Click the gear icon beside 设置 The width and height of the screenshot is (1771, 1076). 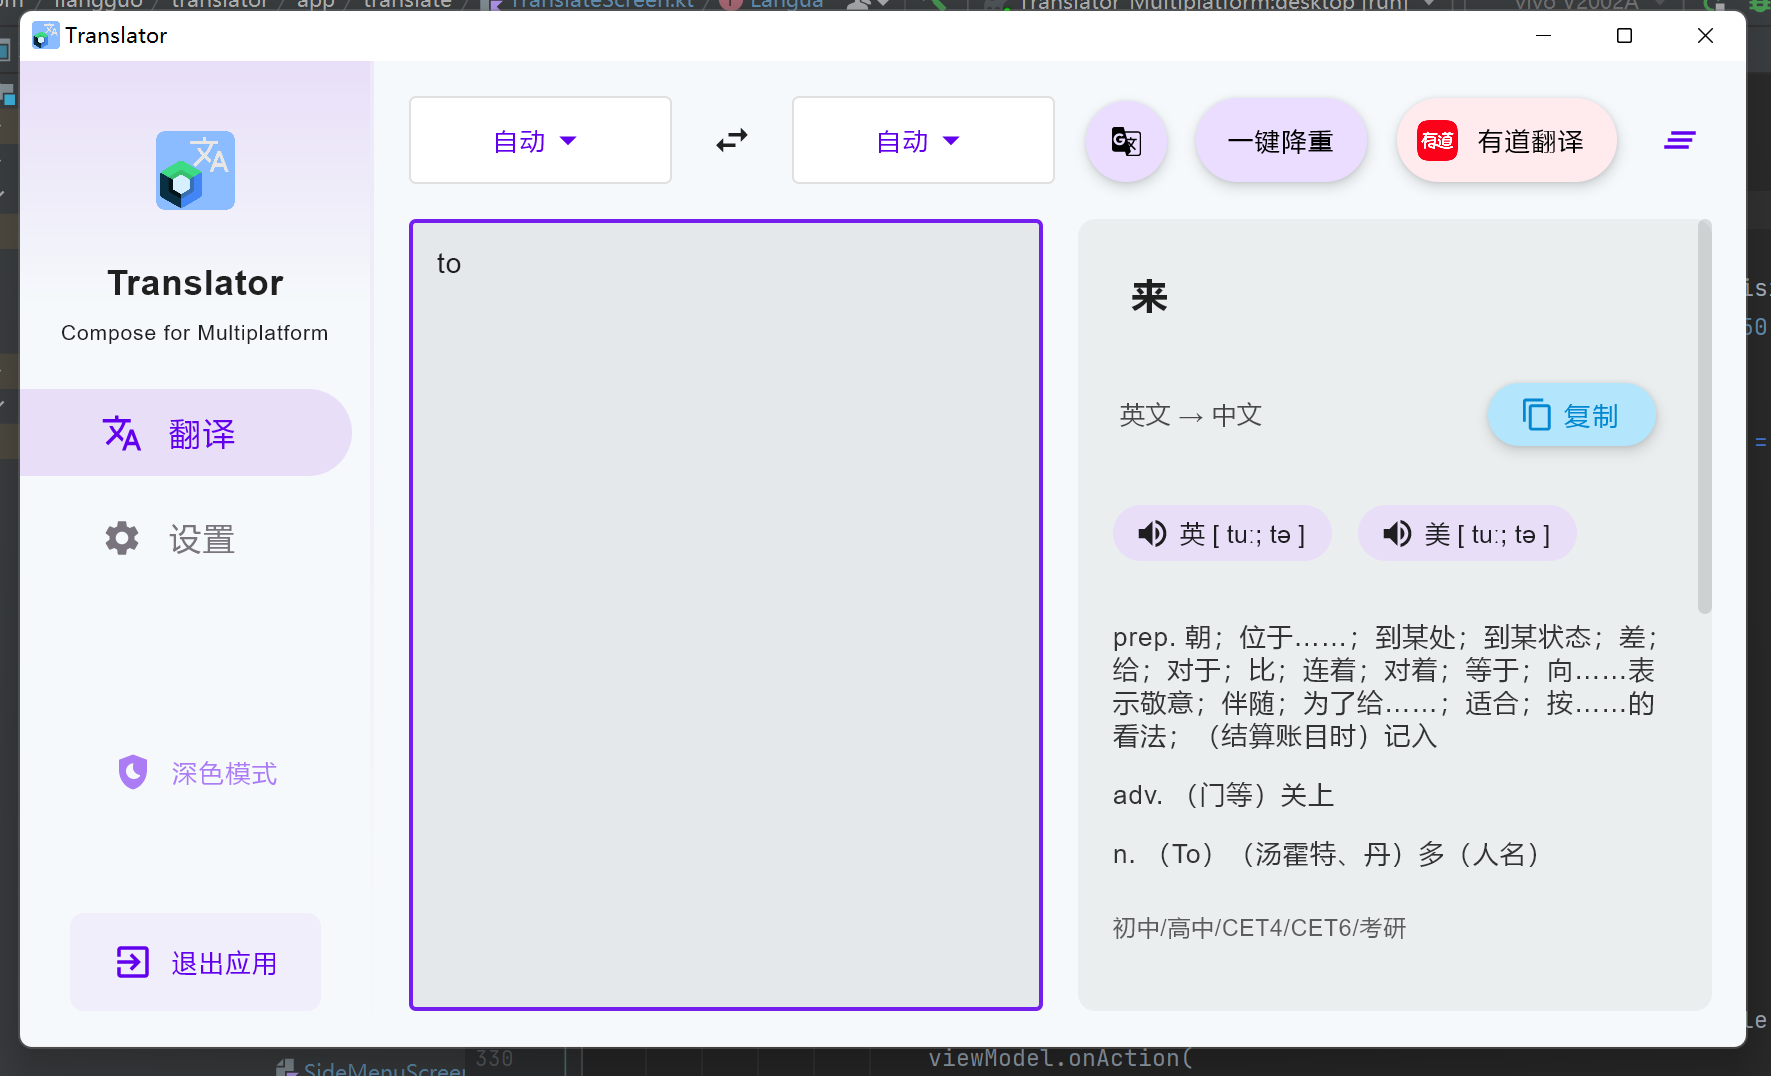[122, 538]
